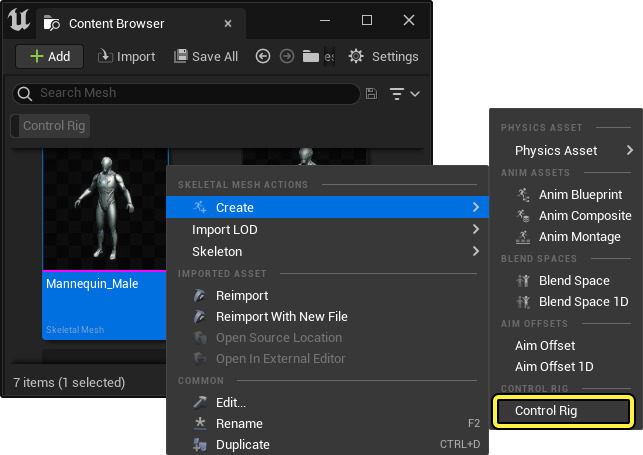This screenshot has width=643, height=455.
Task: Create a Blend Space
Action: (566, 280)
